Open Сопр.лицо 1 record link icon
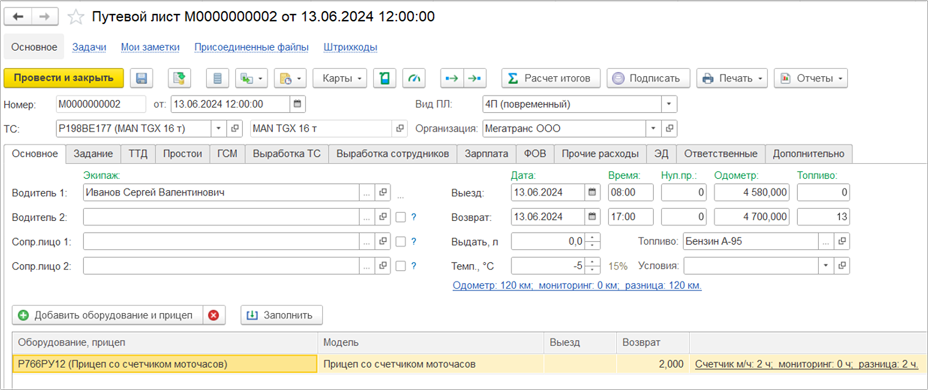The width and height of the screenshot is (928, 390). click(383, 241)
